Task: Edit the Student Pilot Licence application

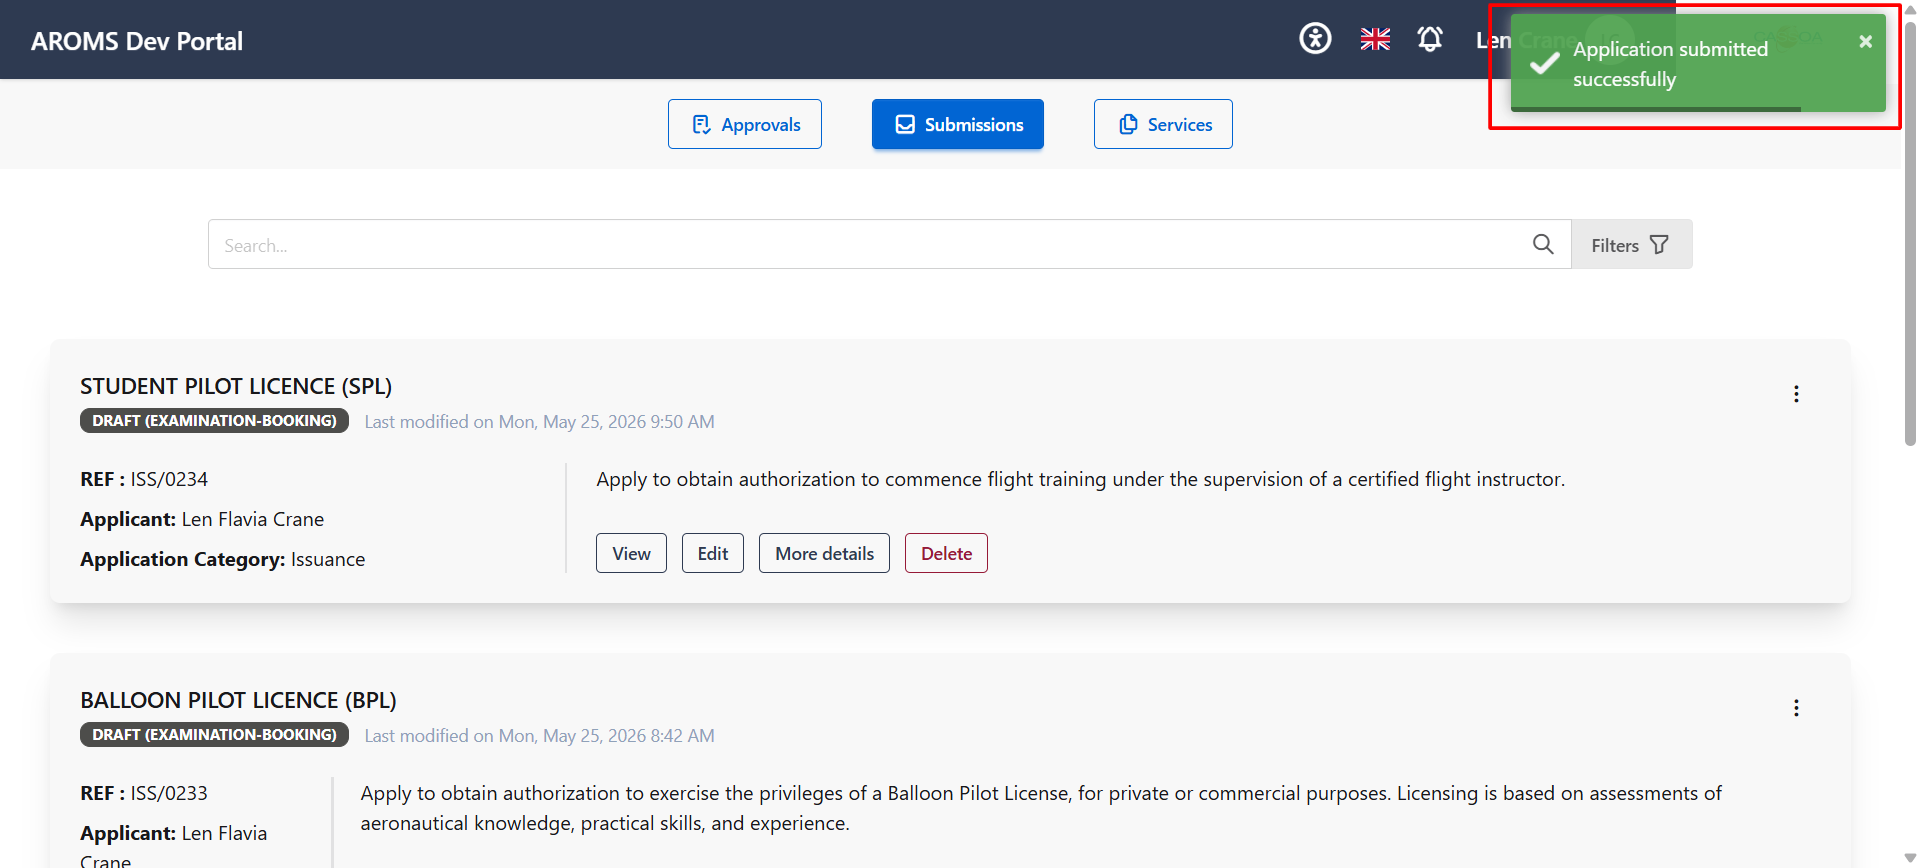Action: pyautogui.click(x=713, y=553)
